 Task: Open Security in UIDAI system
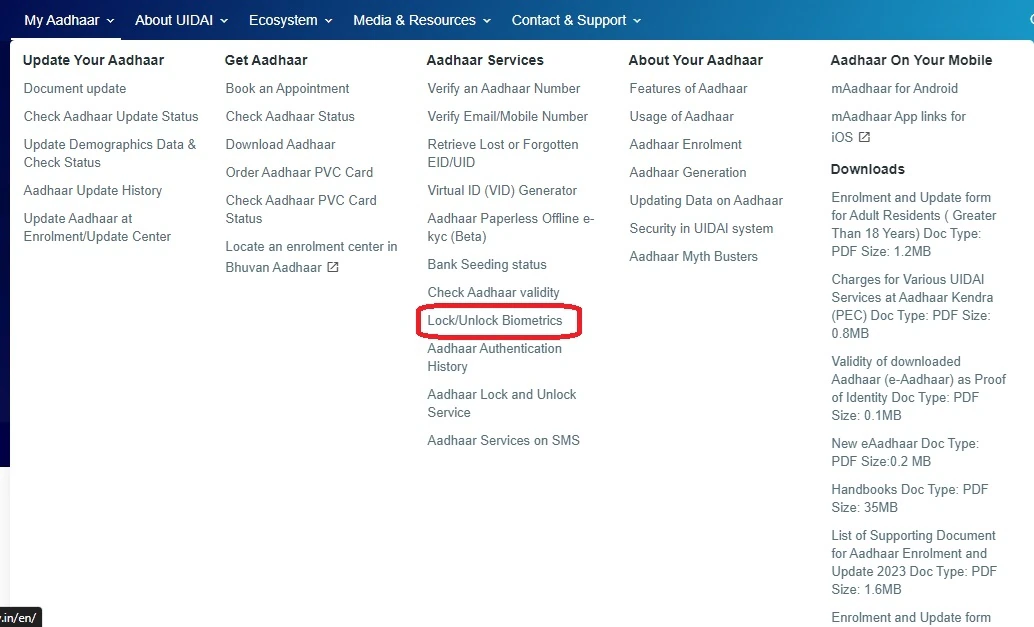(701, 229)
